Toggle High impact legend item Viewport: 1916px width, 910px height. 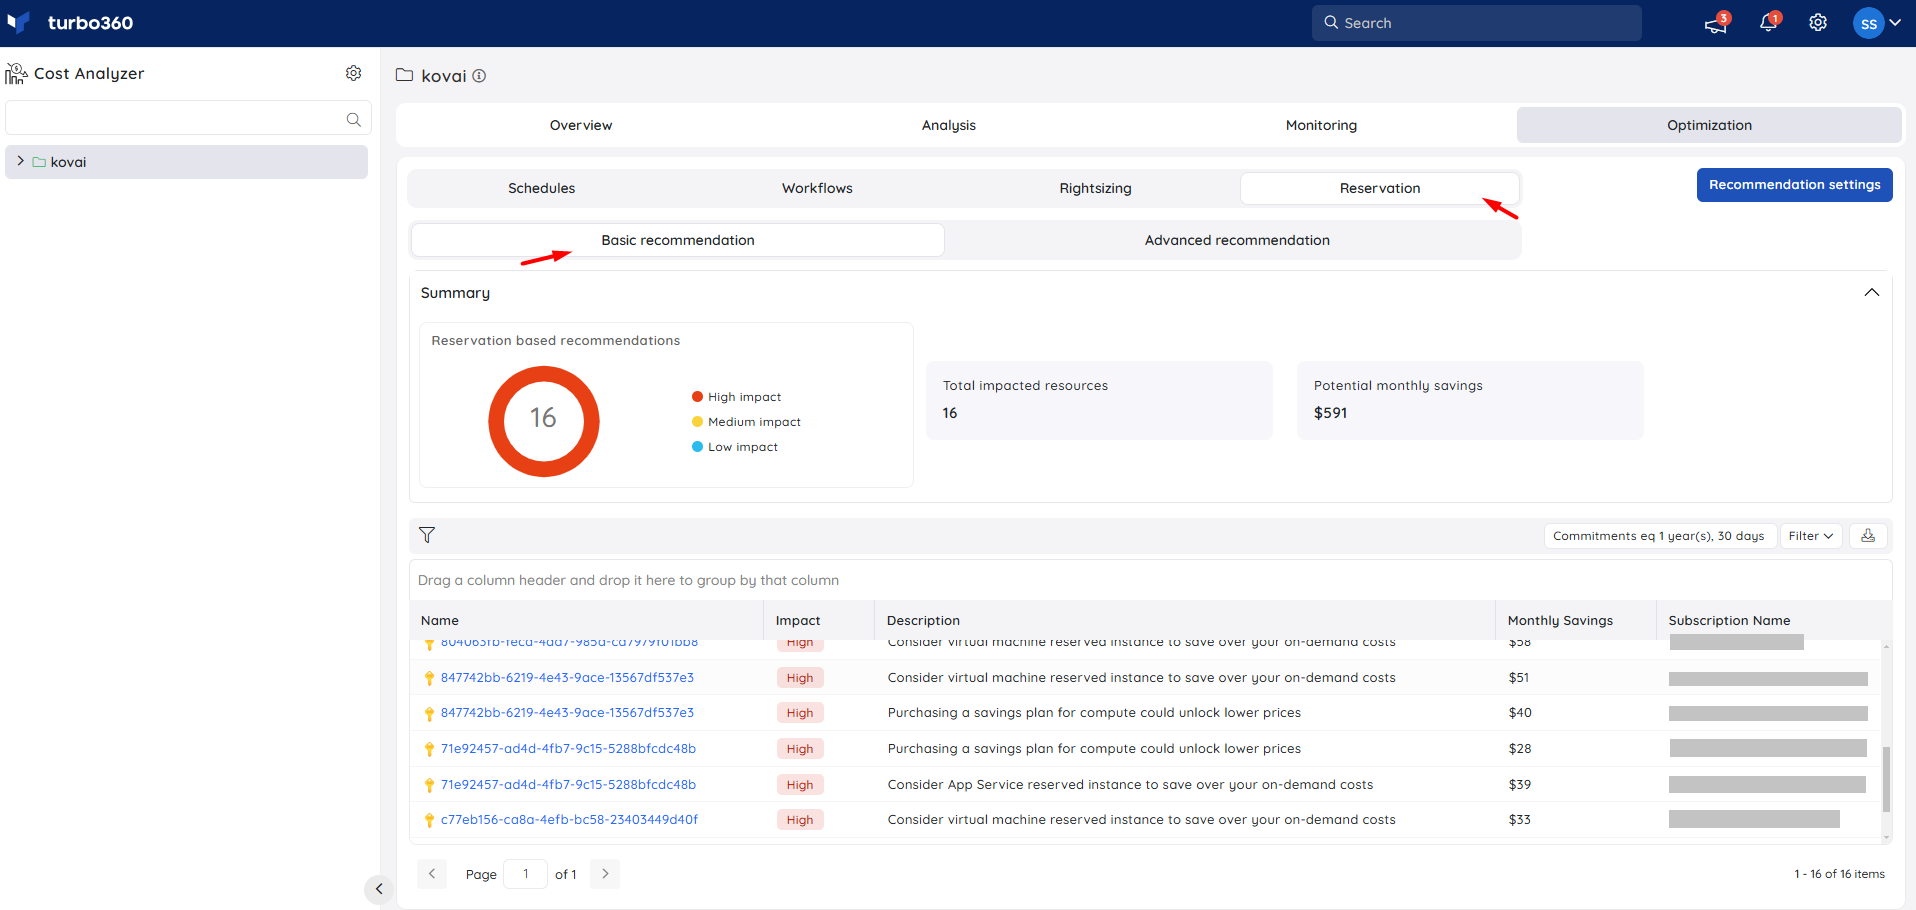pyautogui.click(x=736, y=397)
